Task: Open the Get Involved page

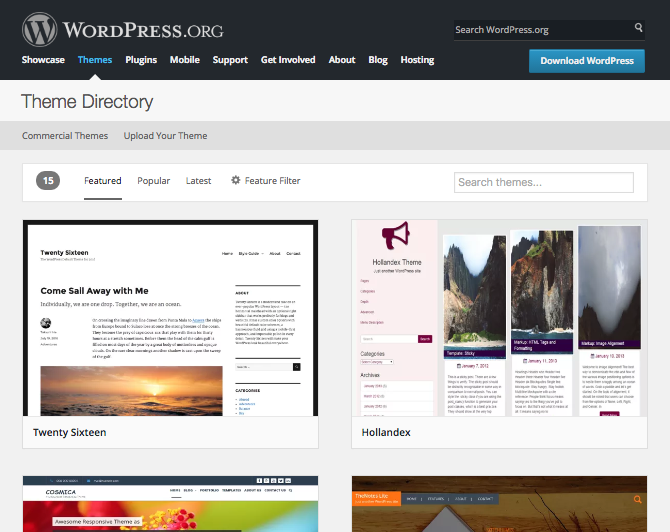Action: [288, 60]
